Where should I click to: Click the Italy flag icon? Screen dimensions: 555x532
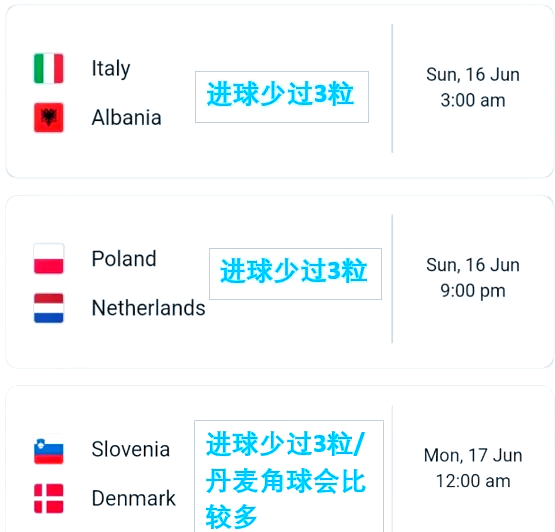48,68
